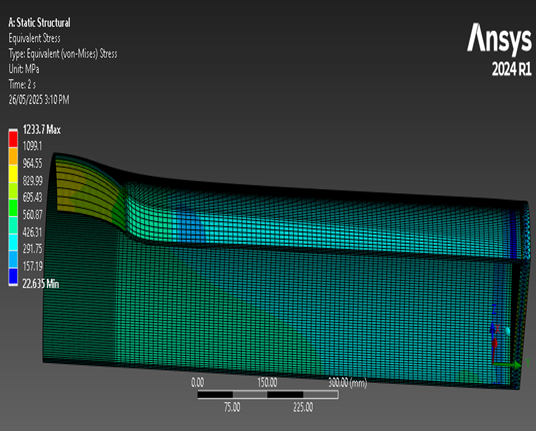Select the 22.635 Min legend value
The height and width of the screenshot is (431, 536).
click(x=41, y=284)
